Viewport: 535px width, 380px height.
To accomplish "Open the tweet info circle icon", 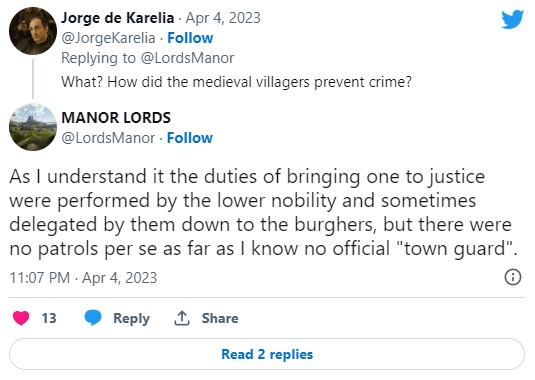I will point(513,277).
